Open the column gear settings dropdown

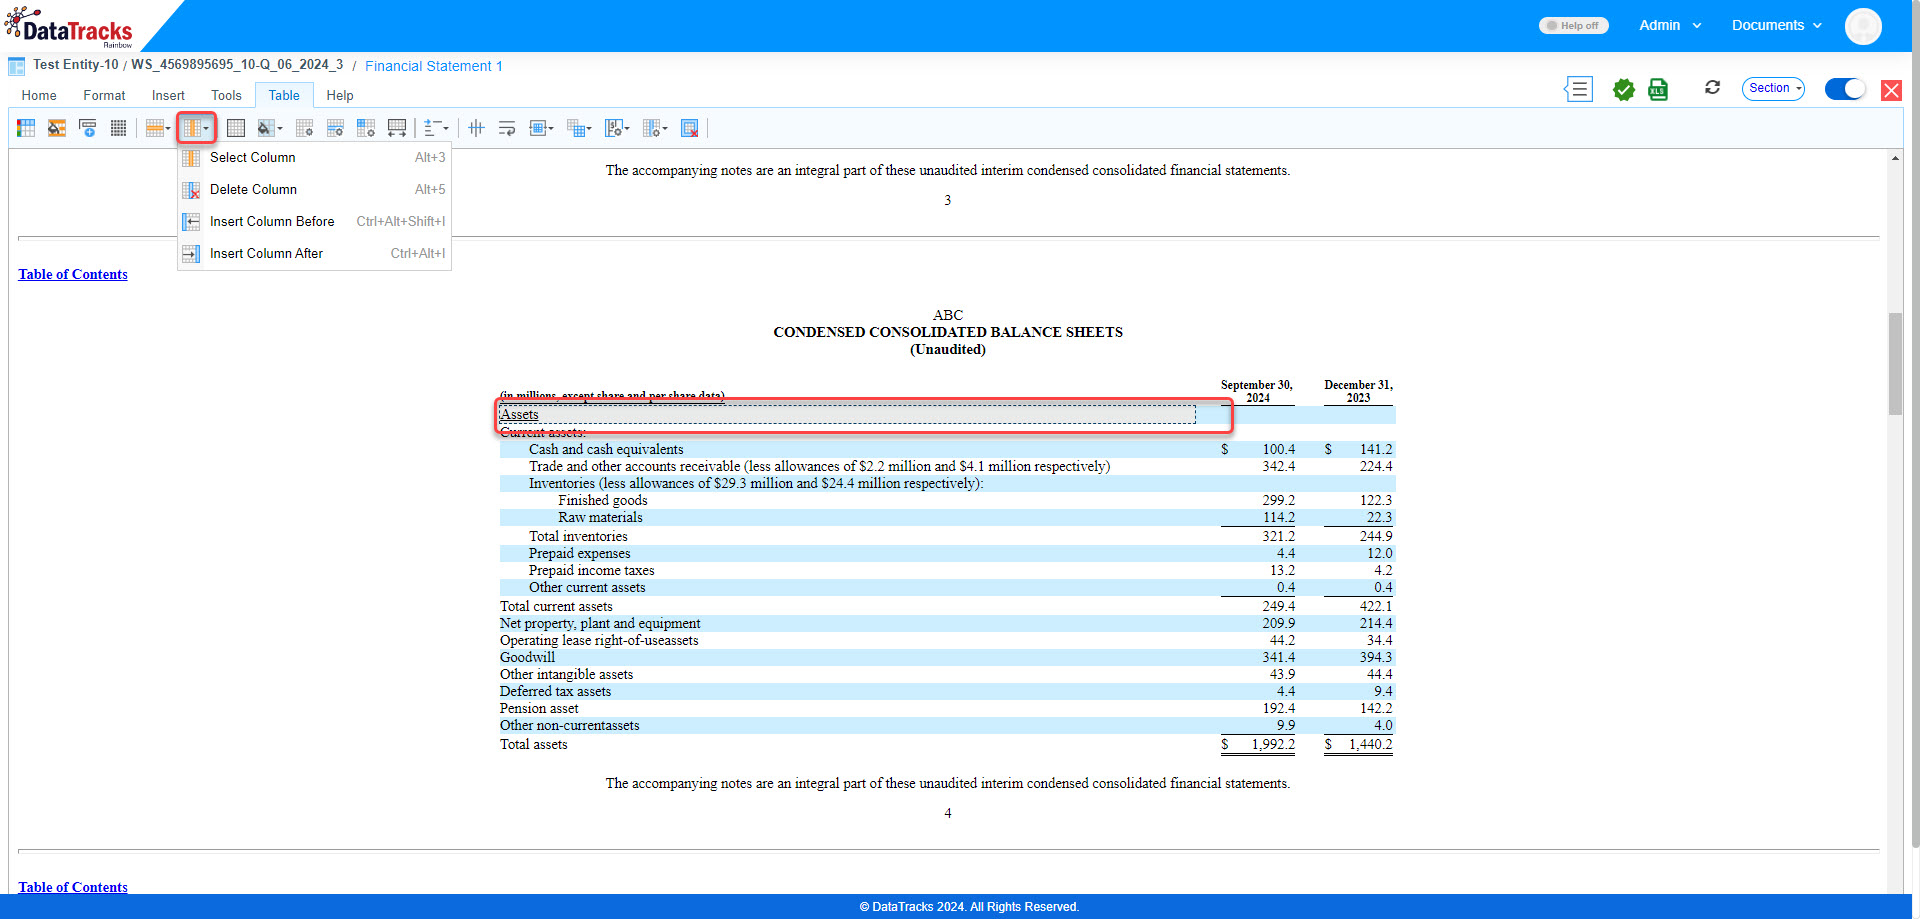tap(655, 128)
